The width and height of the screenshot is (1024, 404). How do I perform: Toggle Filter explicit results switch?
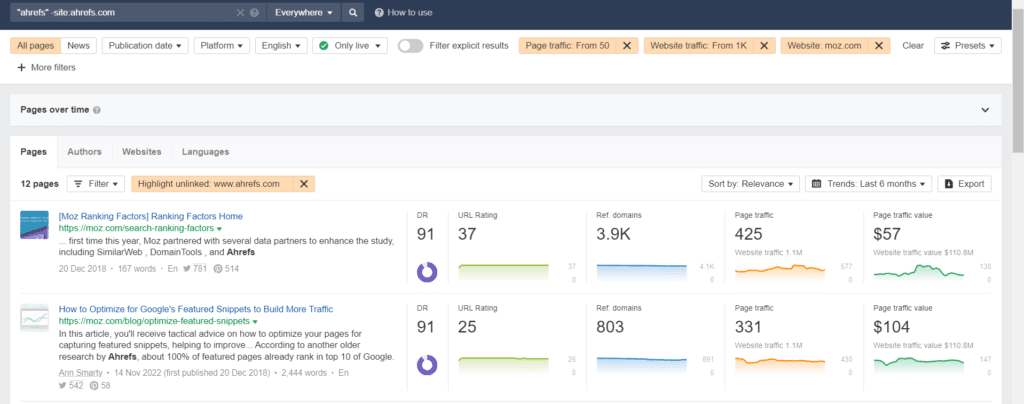411,46
